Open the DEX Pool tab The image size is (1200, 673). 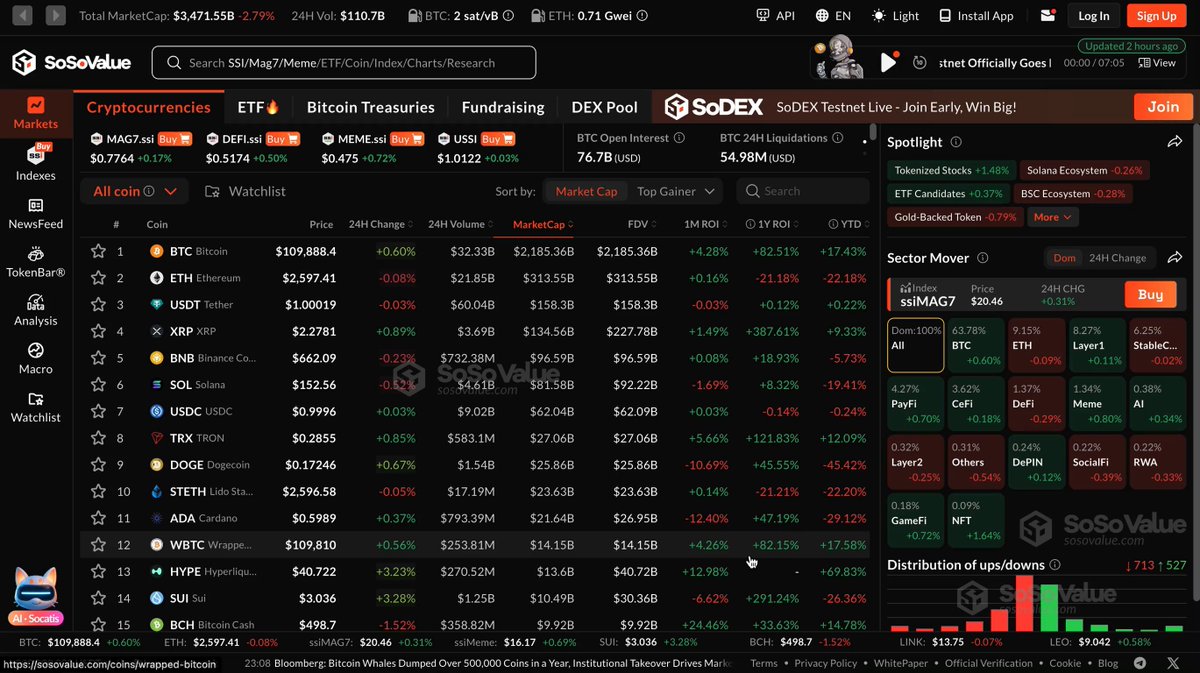click(x=604, y=107)
